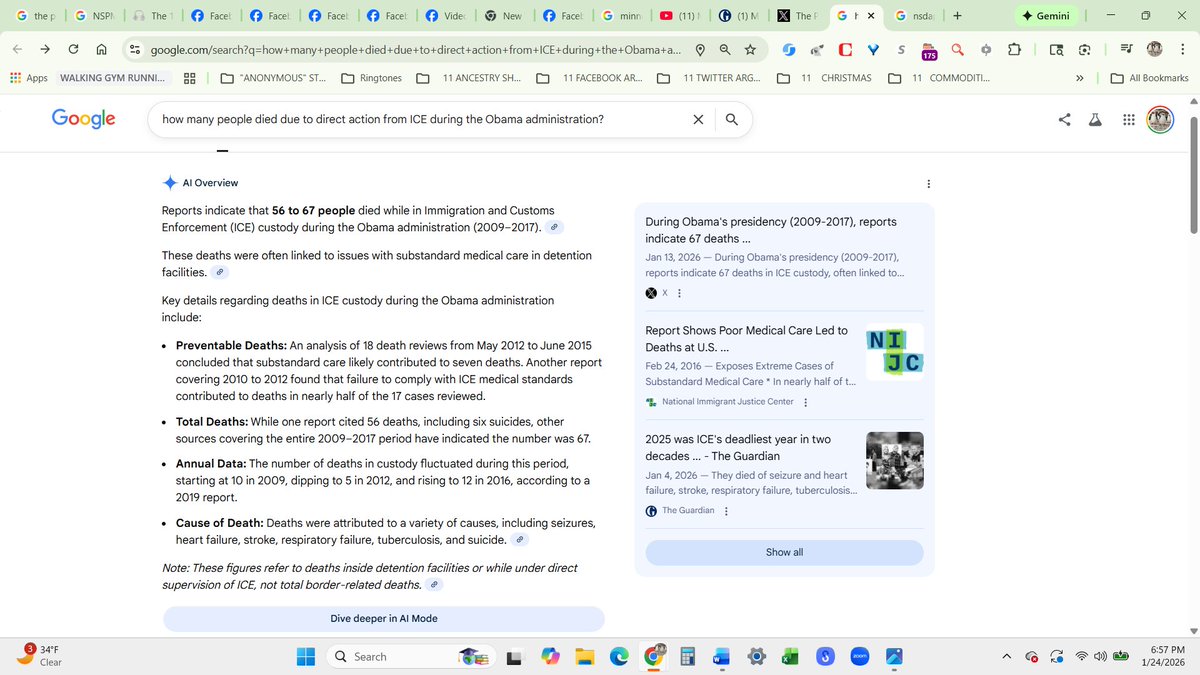Open a new tab with plus button

[957, 16]
